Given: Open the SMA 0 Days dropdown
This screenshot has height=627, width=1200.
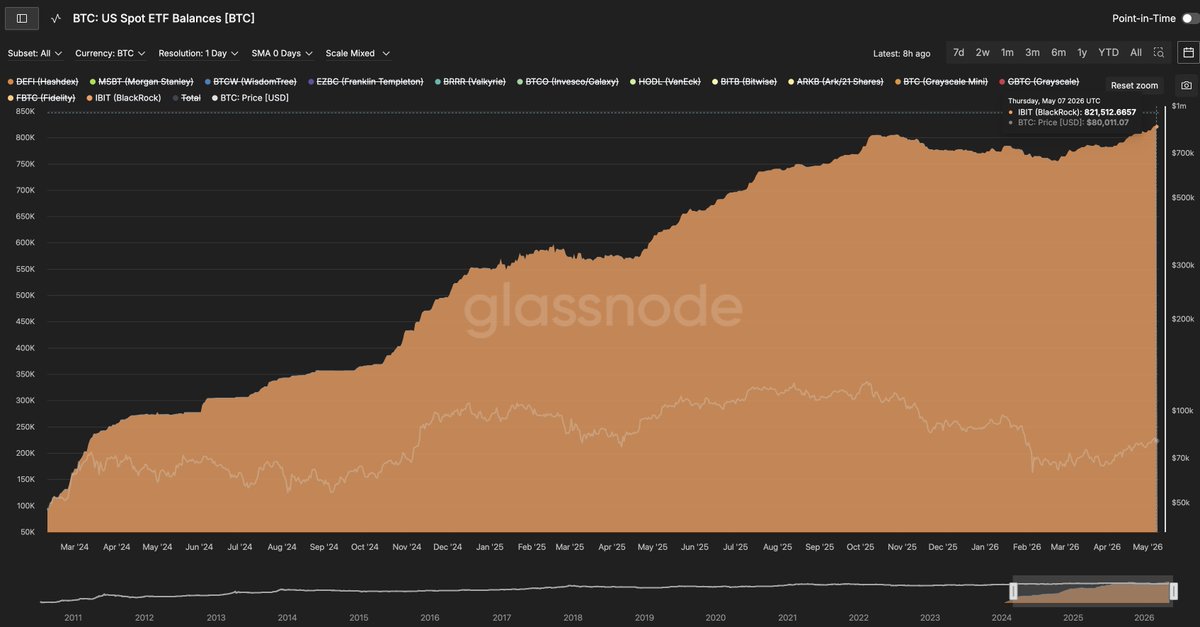Looking at the screenshot, I should point(283,53).
